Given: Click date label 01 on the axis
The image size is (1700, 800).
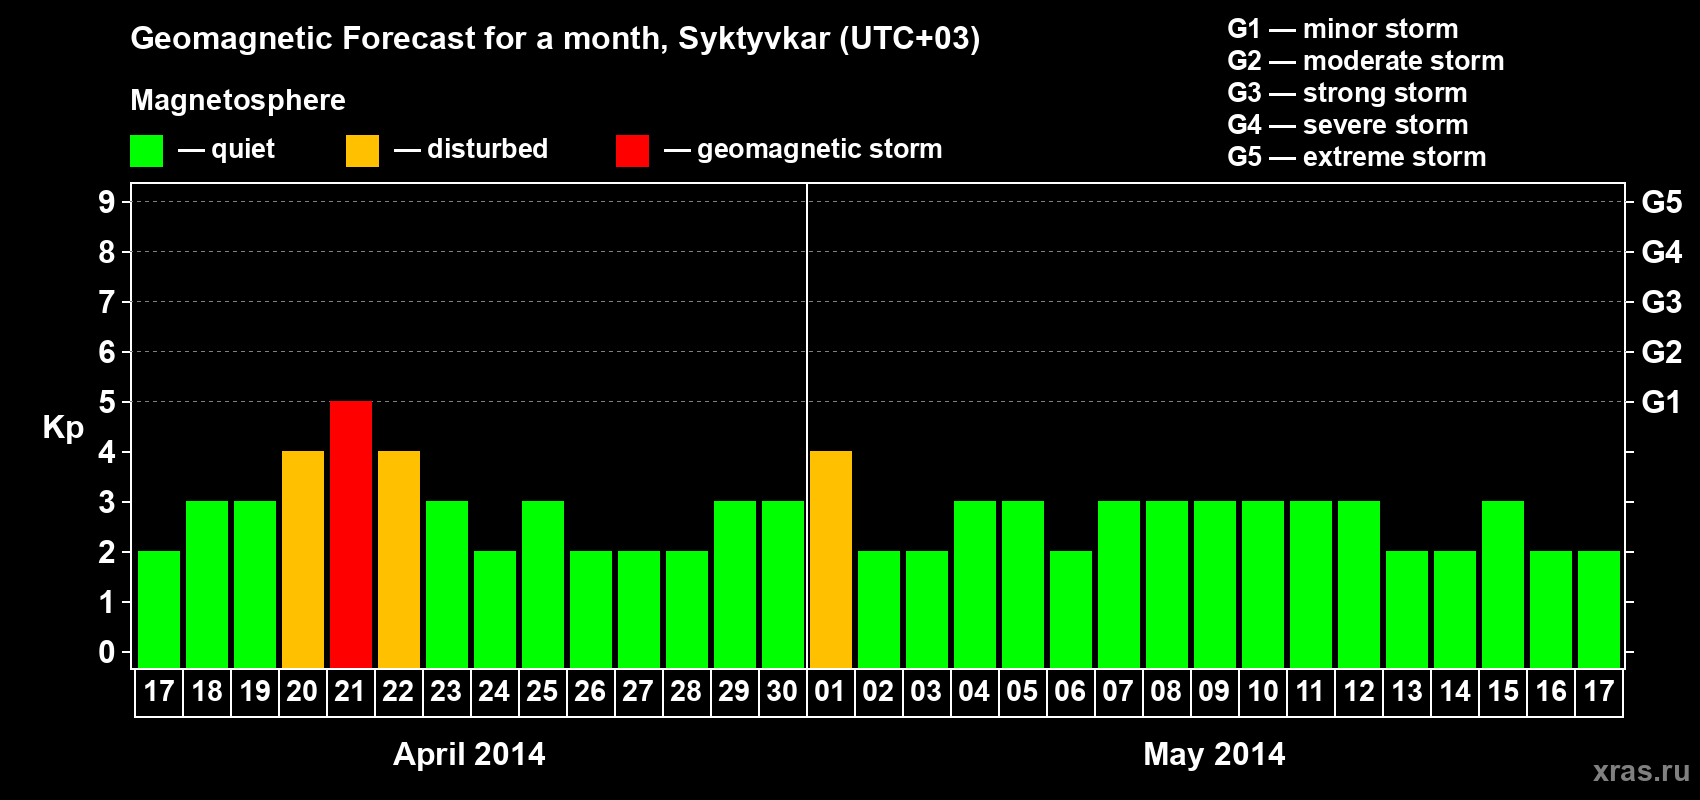Looking at the screenshot, I should (830, 692).
